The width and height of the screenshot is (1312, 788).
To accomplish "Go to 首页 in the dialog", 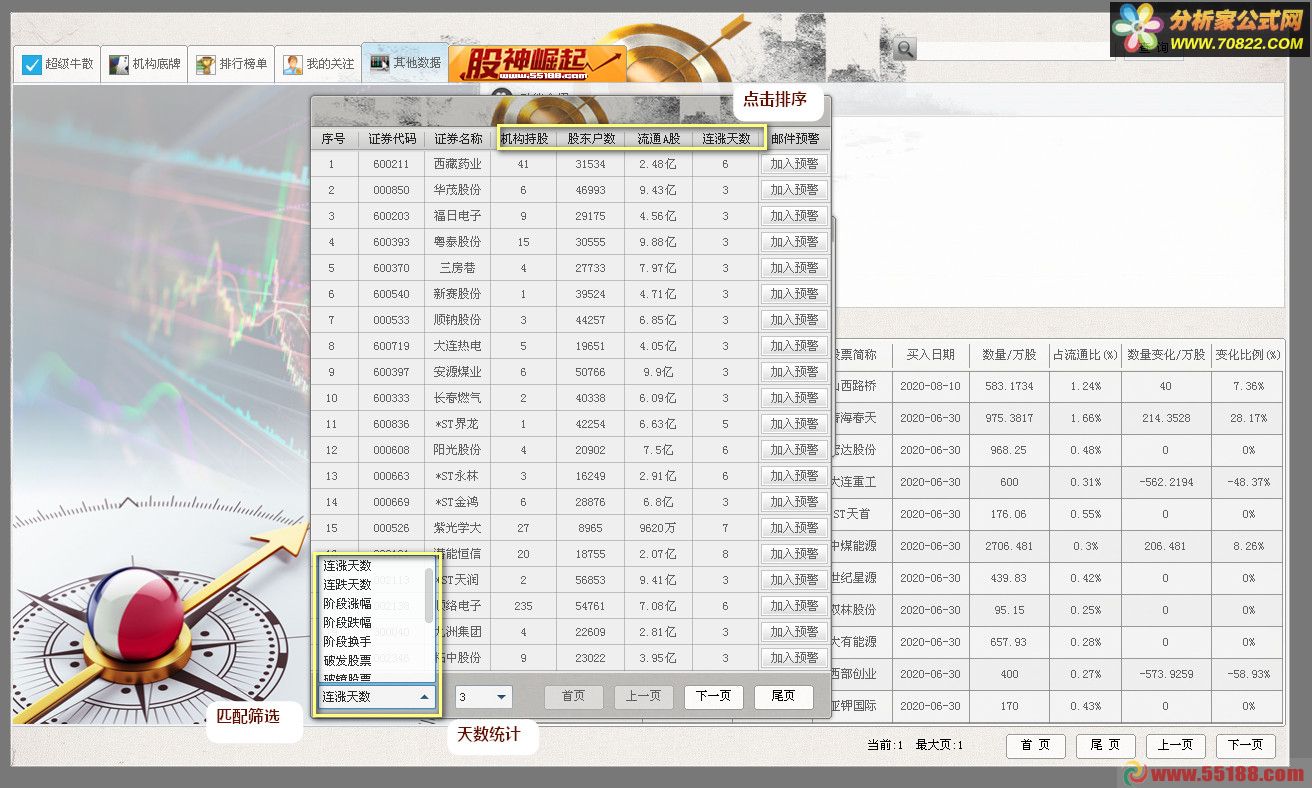I will point(573,696).
